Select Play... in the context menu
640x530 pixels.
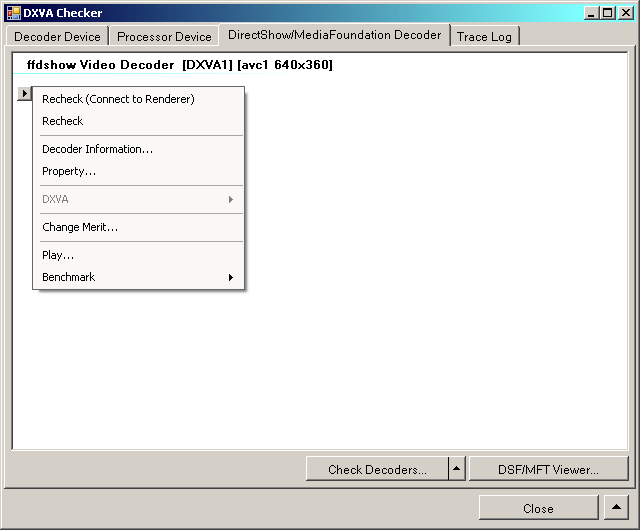(138, 255)
